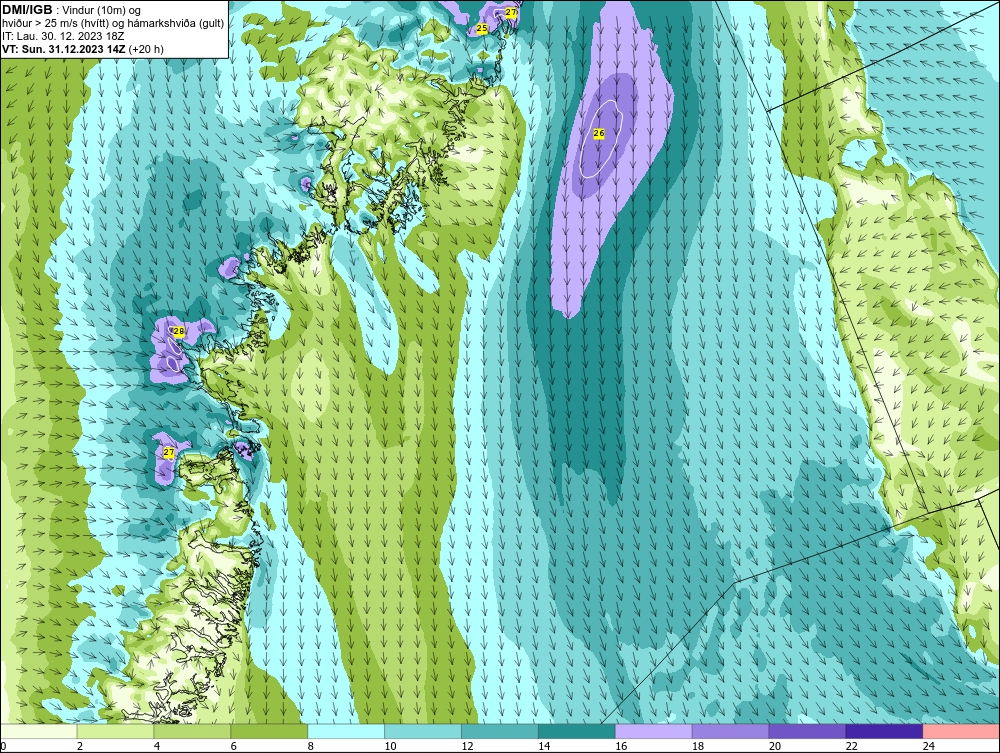Click the legend scale value "24"

929,746
